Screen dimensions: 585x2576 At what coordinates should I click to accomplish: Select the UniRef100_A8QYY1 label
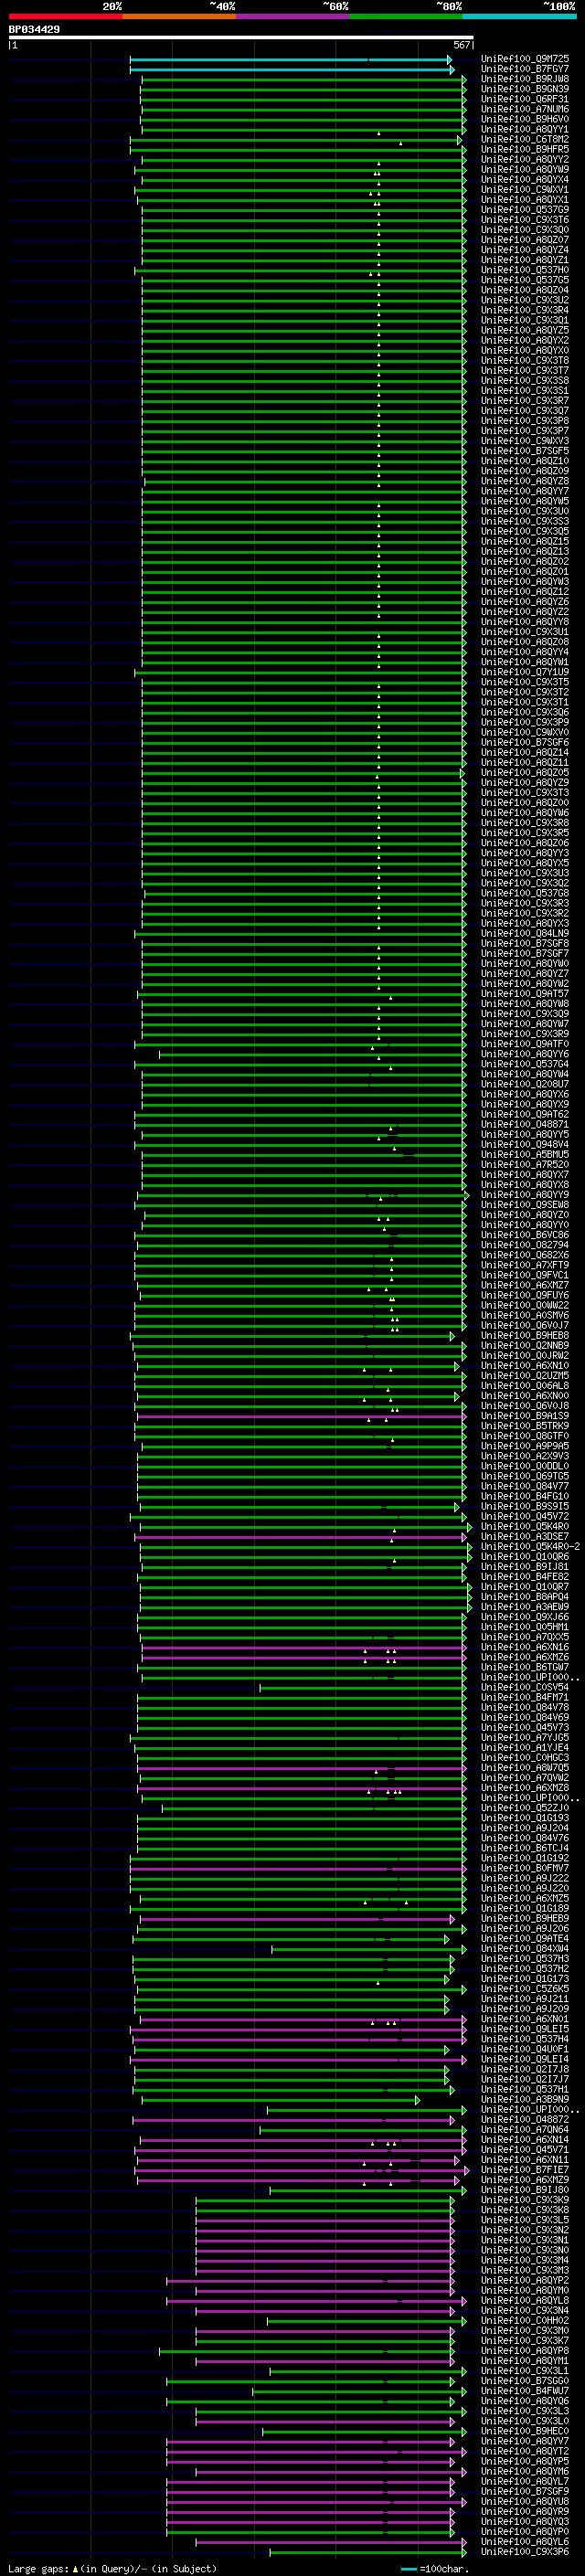524,129
